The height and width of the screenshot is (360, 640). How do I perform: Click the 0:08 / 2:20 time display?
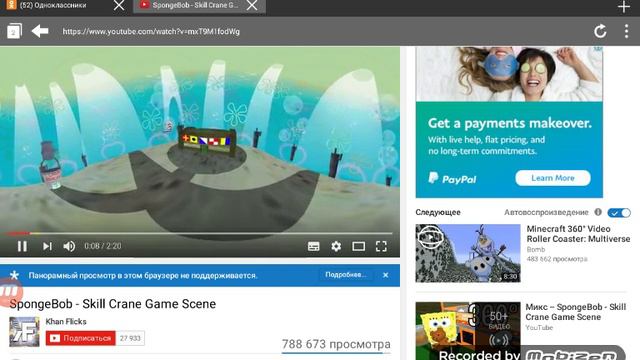103,246
